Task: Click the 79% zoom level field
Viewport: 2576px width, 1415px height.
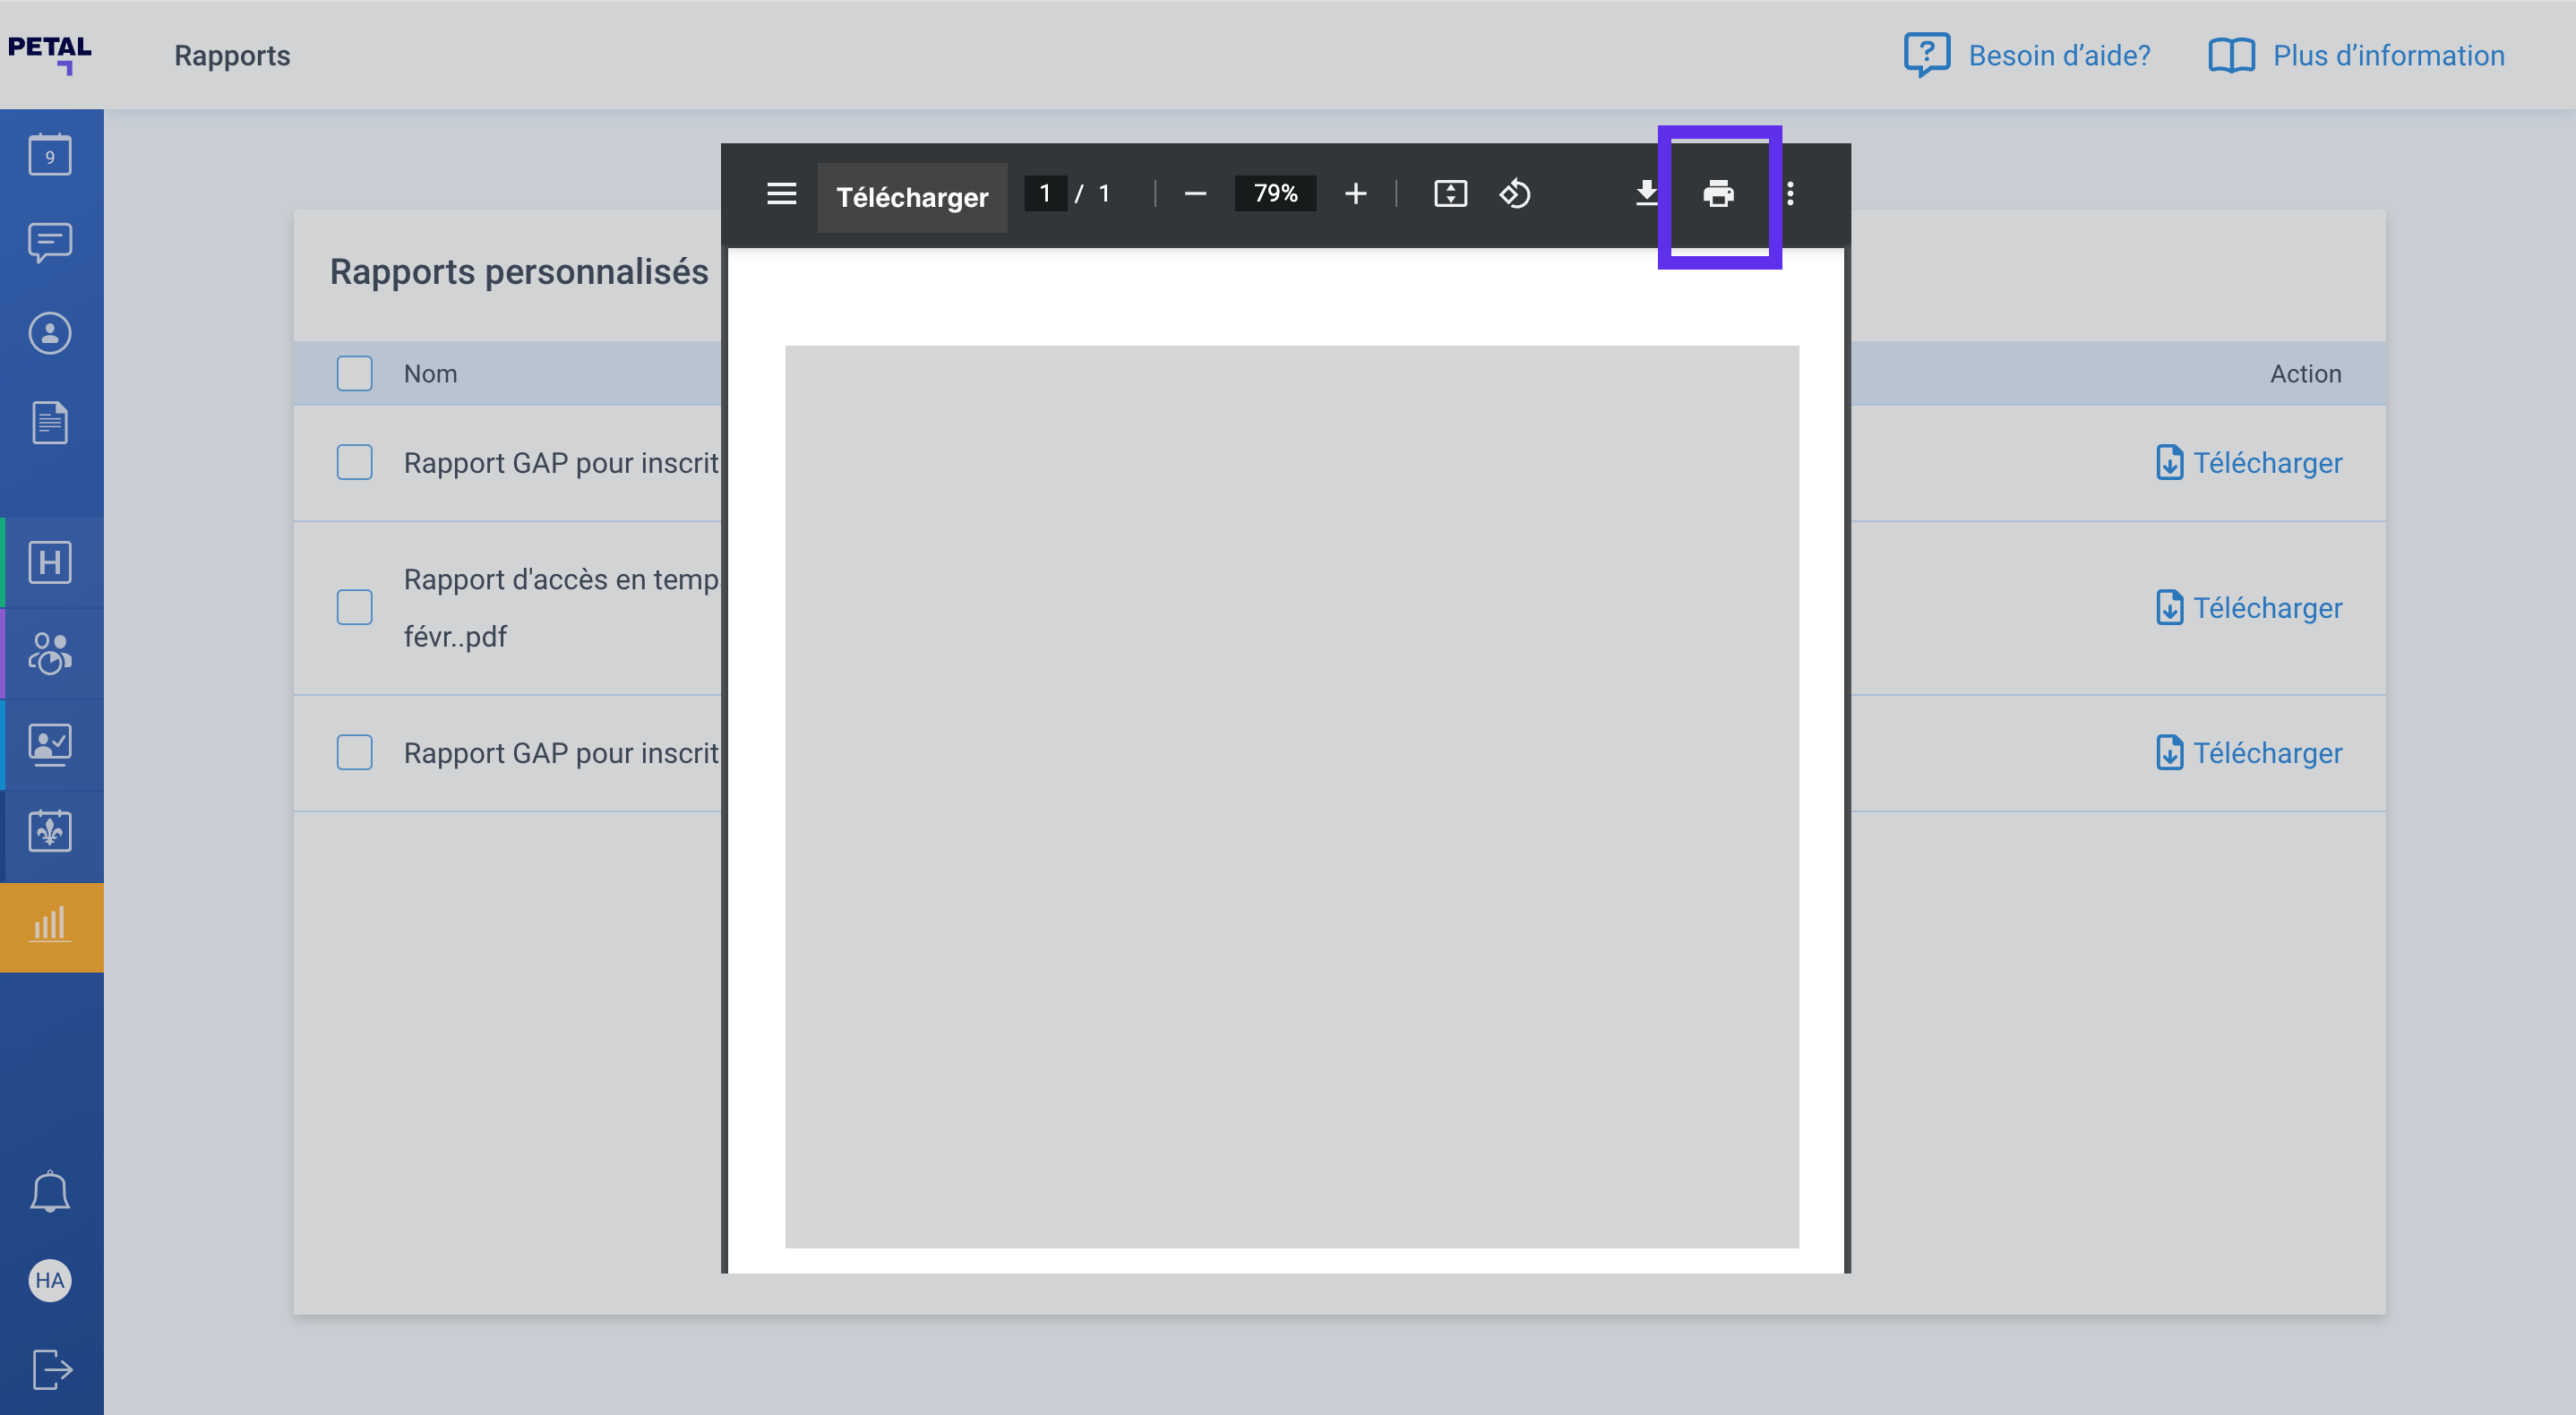Action: [x=1275, y=193]
